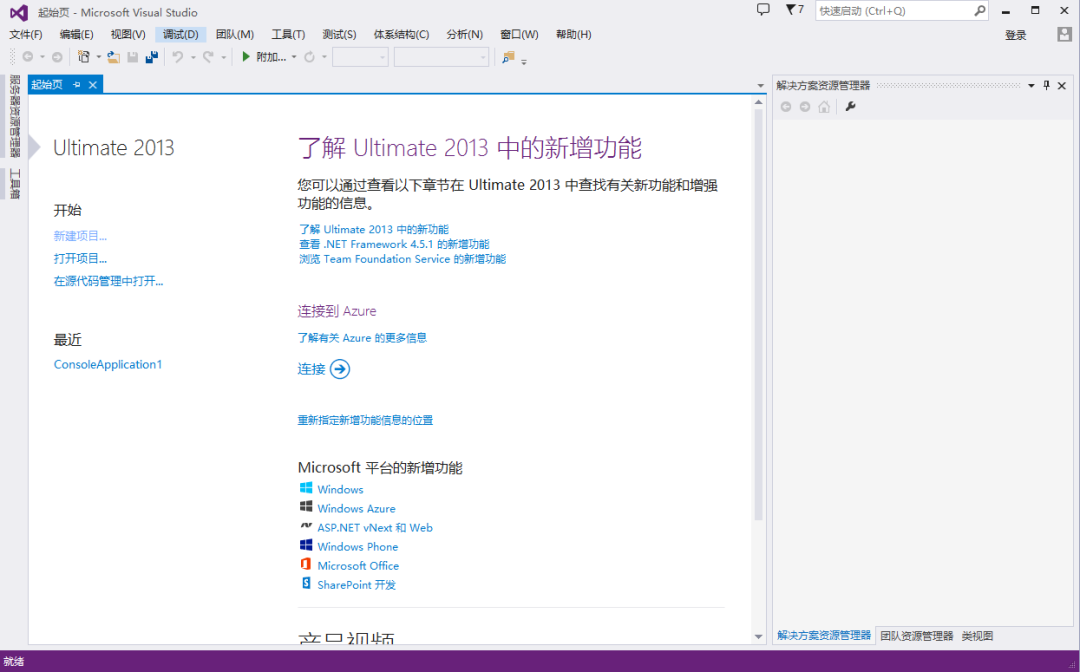Click 查看 .NET Framework 4.5.1 的新增功能 link
This screenshot has height=672, width=1080.
(394, 244)
